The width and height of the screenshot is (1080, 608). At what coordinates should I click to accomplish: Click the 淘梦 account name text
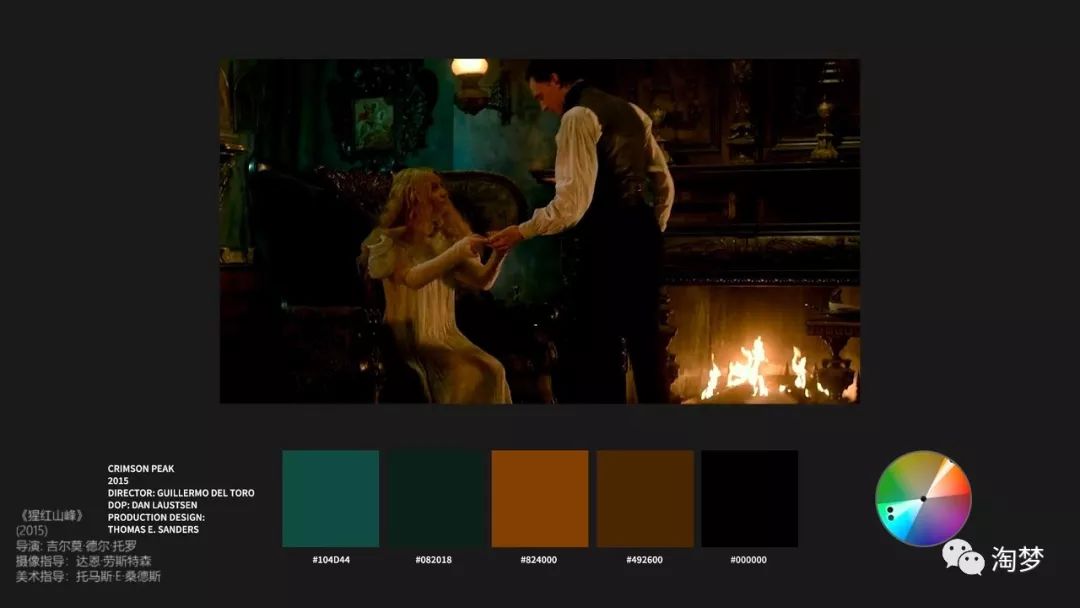pyautogui.click(x=1017, y=559)
